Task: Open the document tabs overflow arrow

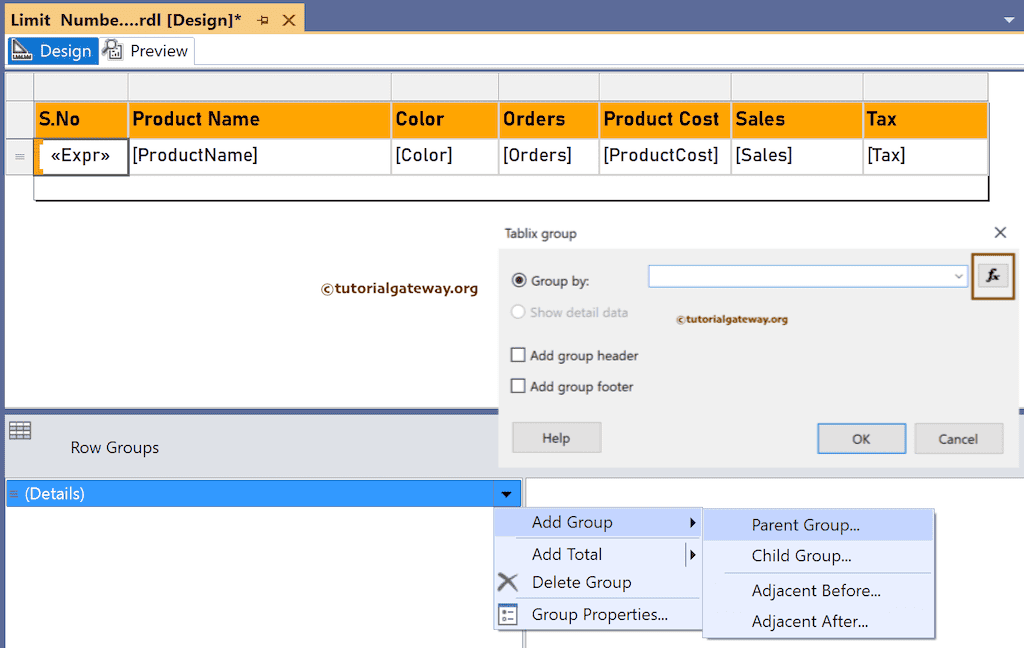Action: [x=1009, y=20]
